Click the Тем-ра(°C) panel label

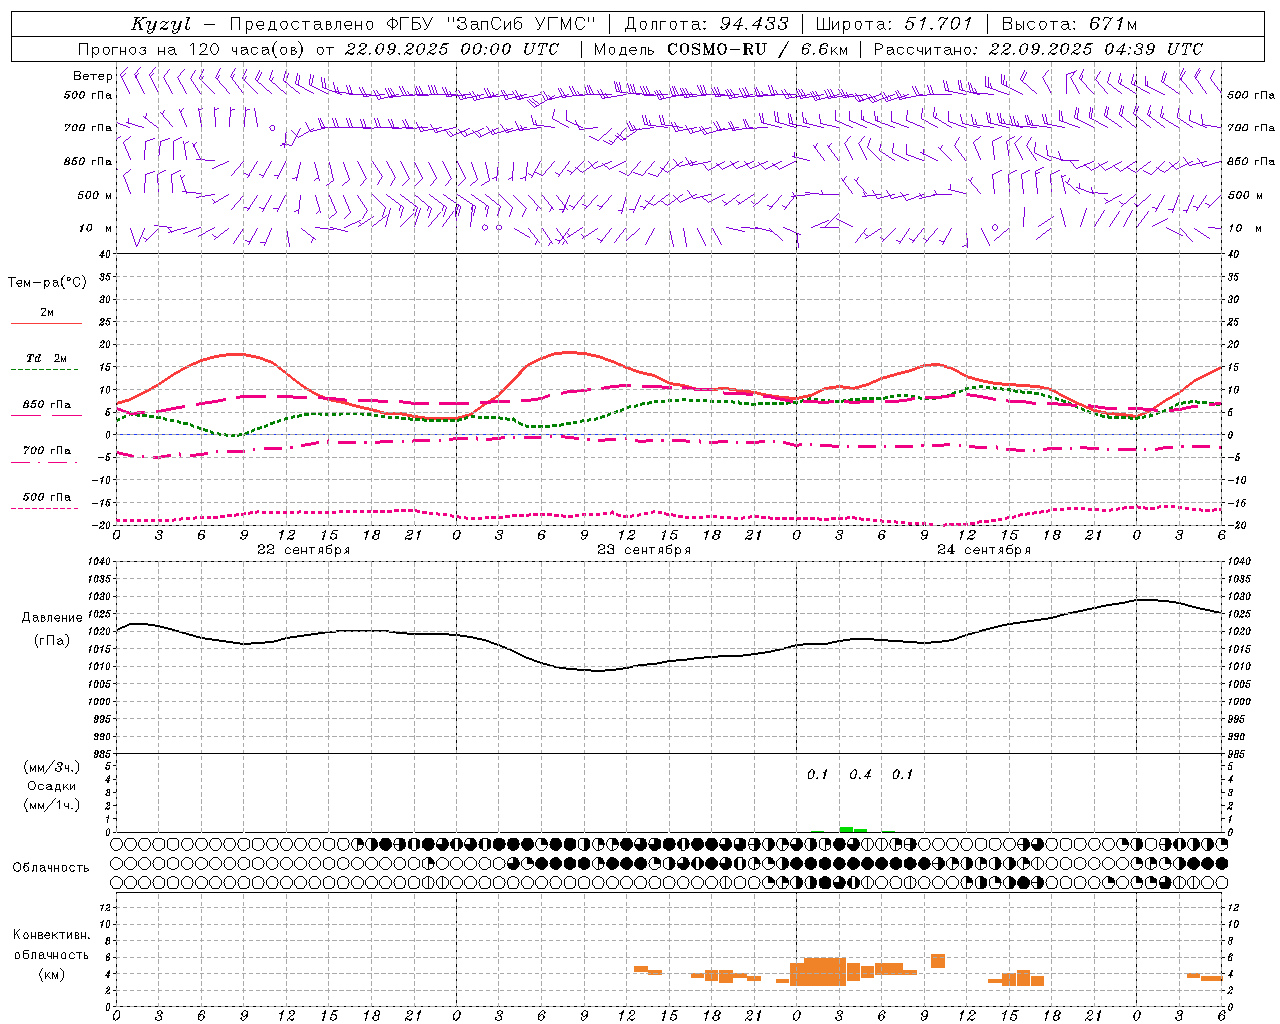point(47,282)
